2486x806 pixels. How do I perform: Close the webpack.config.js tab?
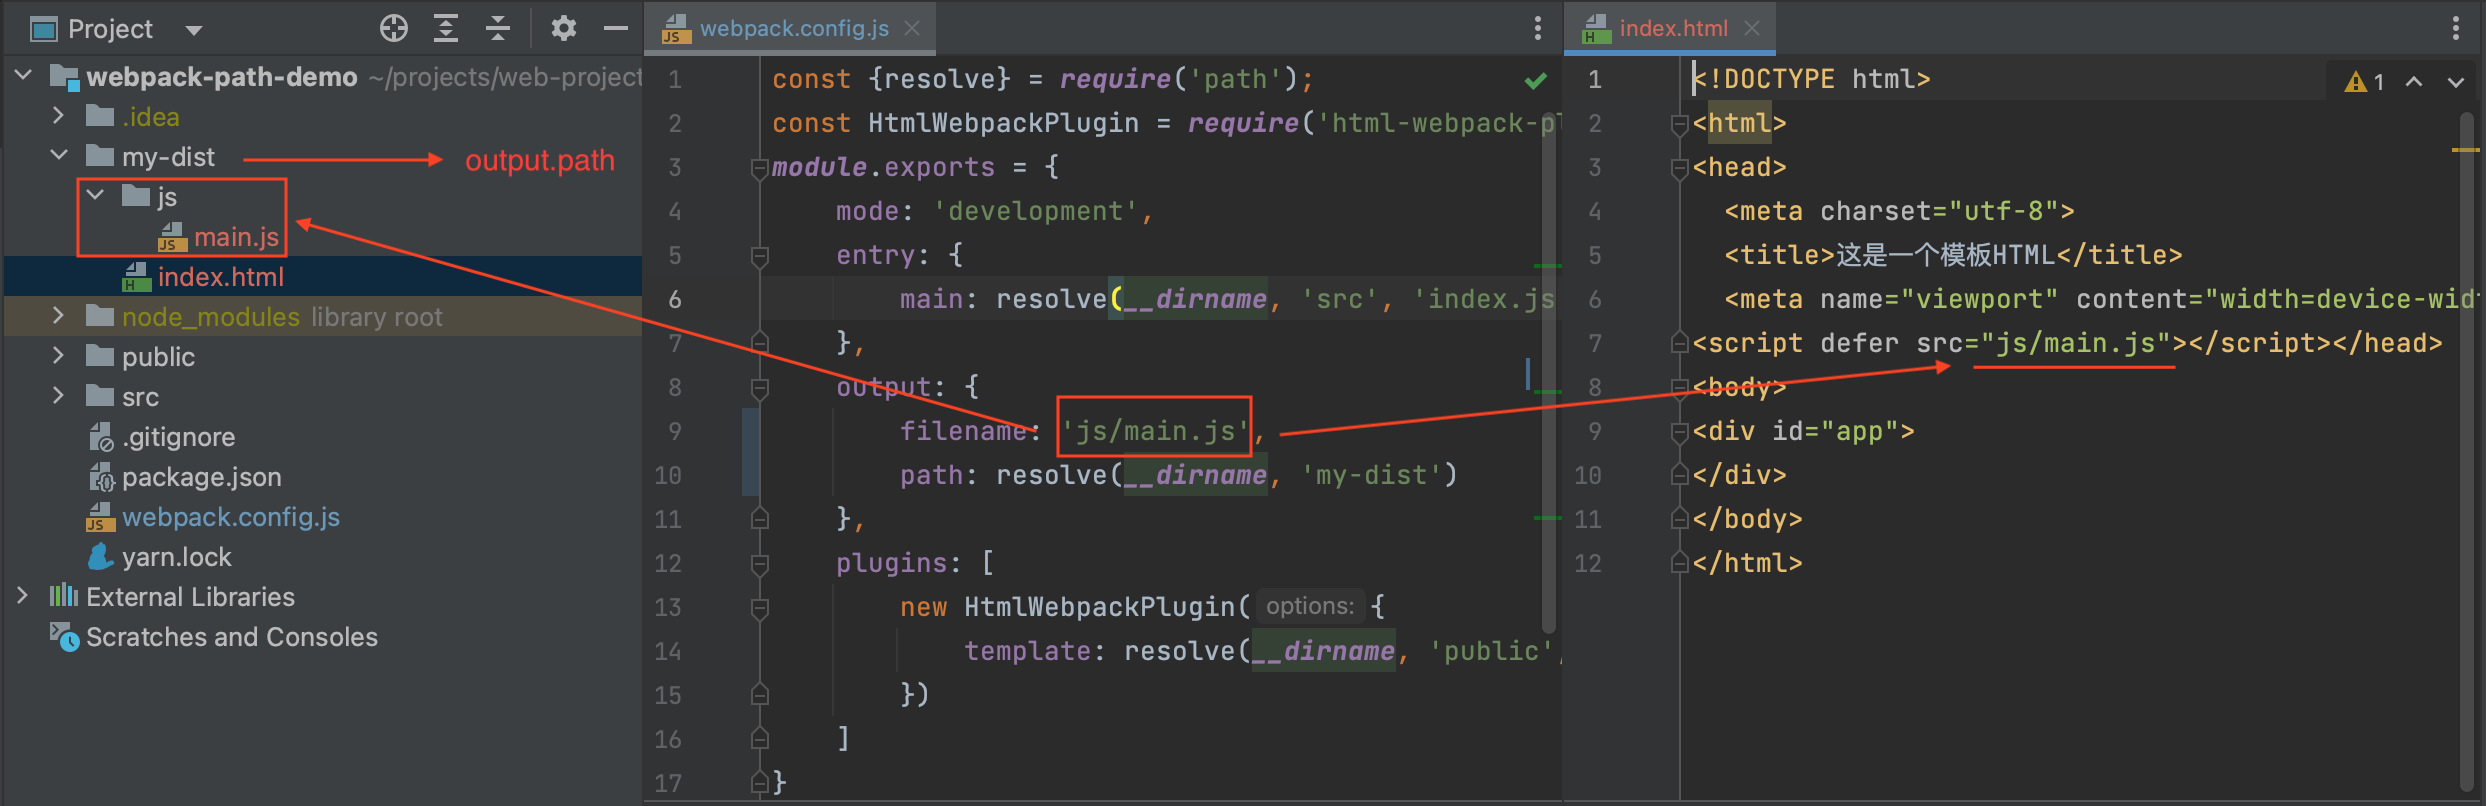point(912,29)
